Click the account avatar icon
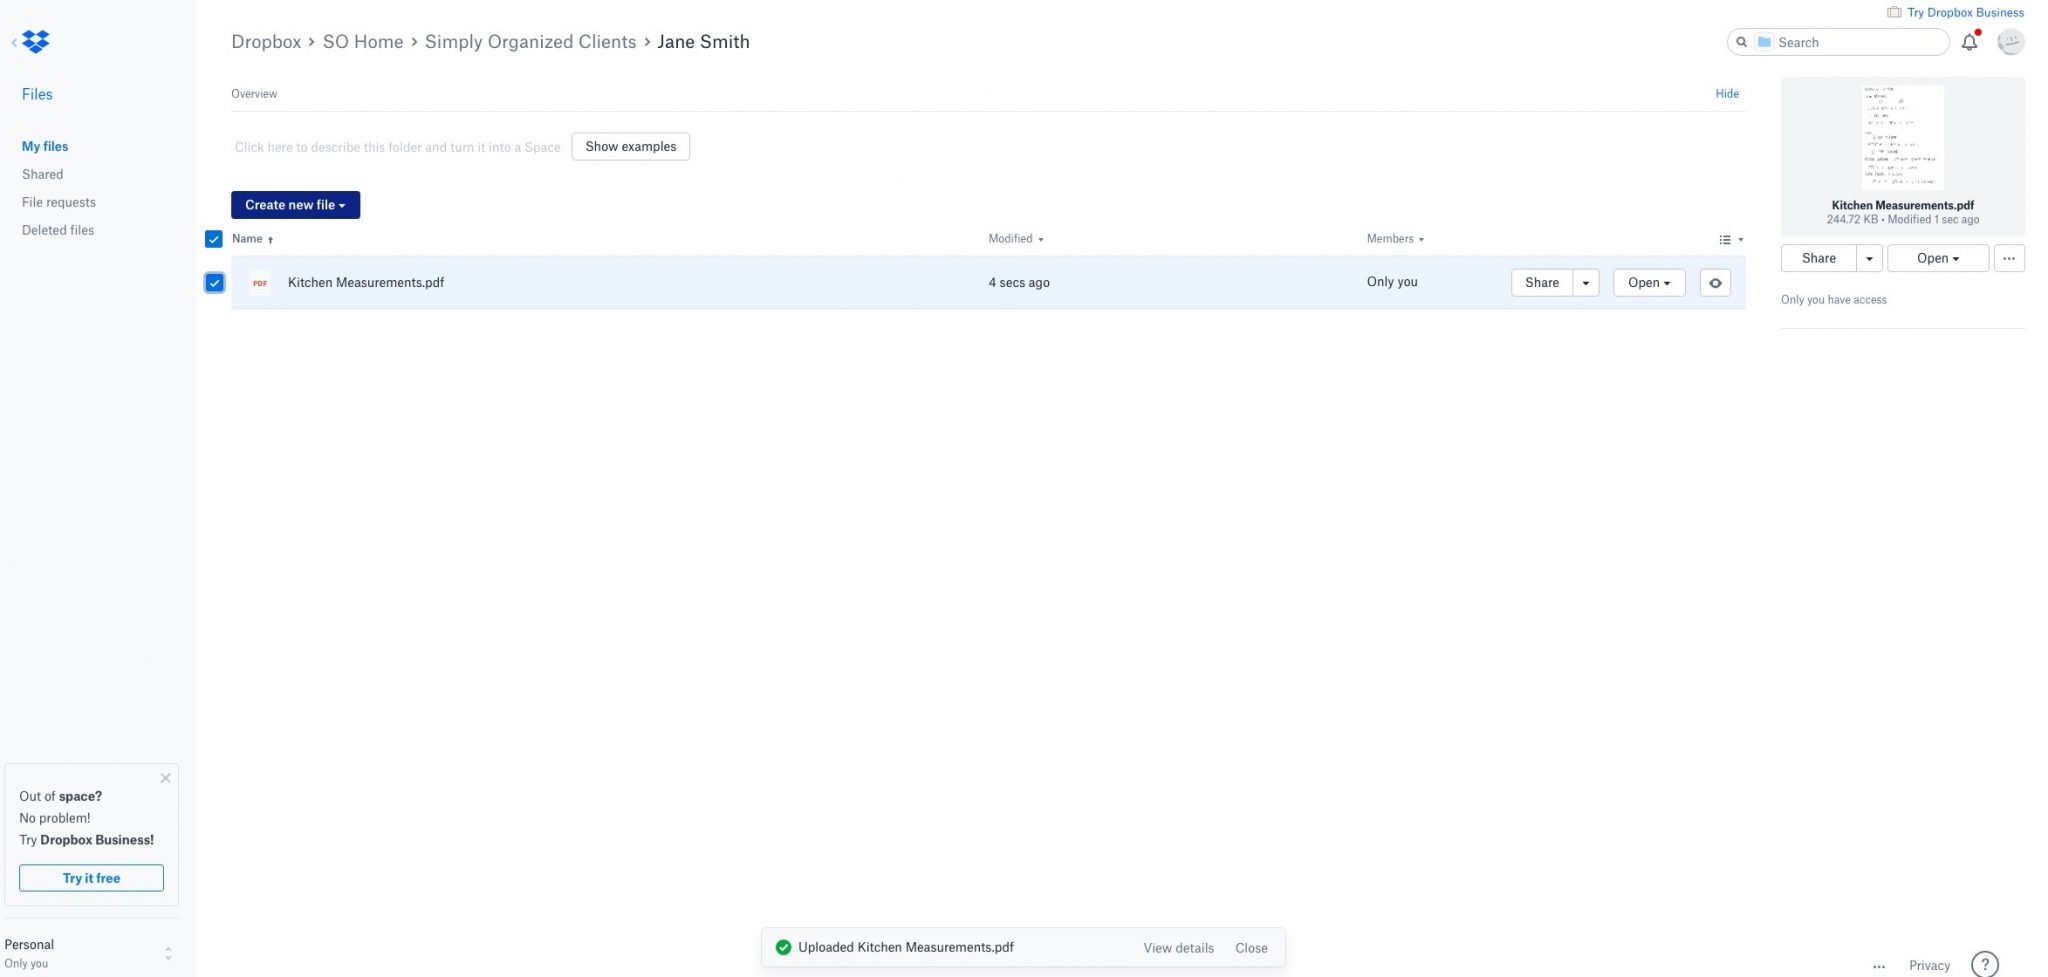This screenshot has width=2048, height=977. click(2010, 42)
